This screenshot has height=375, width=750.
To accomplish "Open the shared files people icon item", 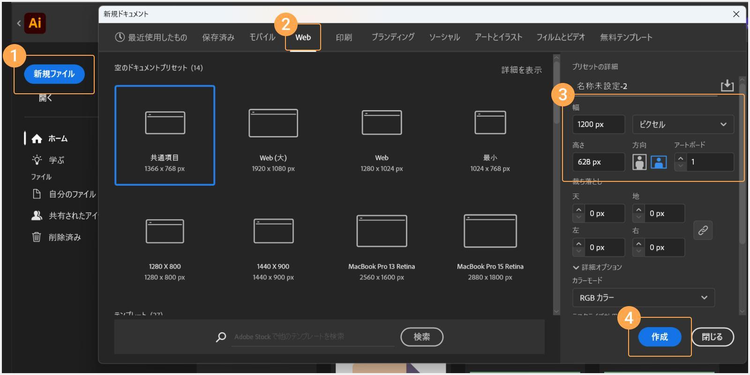I will 37,216.
